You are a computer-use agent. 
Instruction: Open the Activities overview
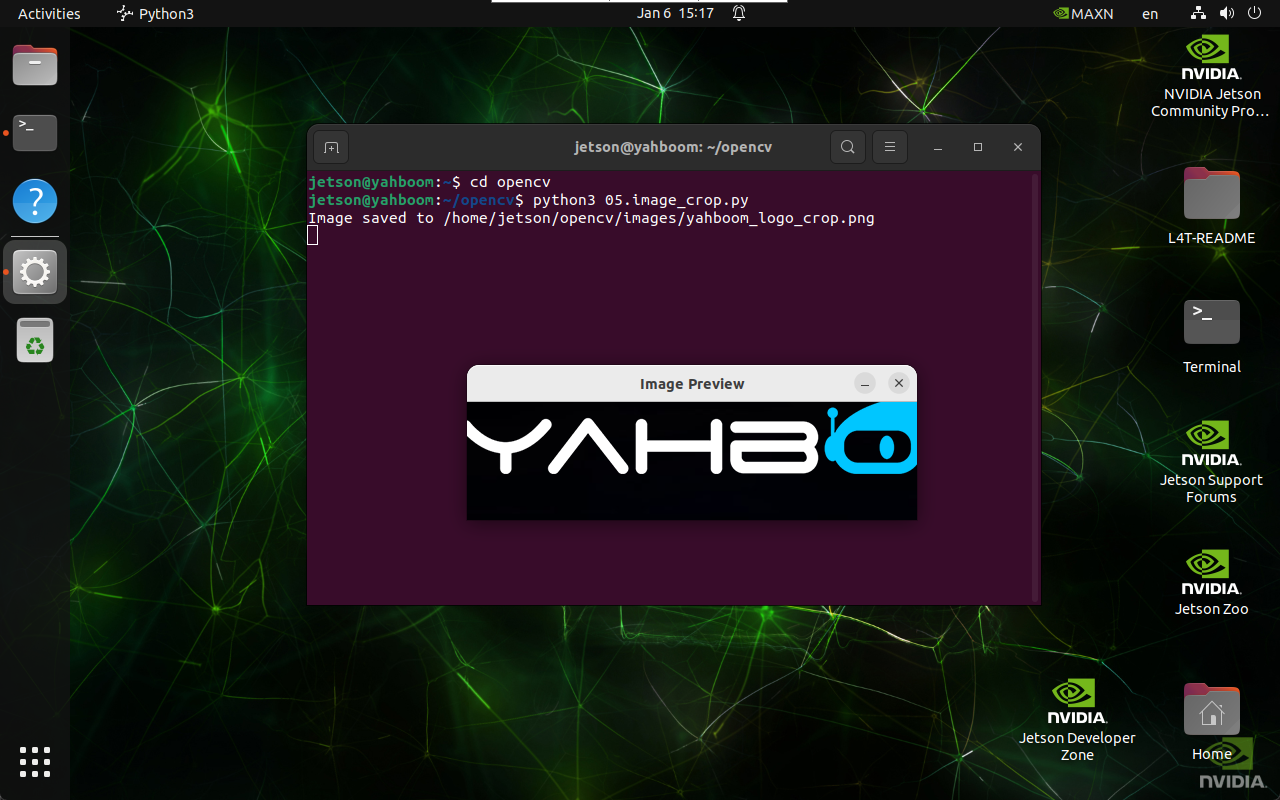[x=49, y=13]
